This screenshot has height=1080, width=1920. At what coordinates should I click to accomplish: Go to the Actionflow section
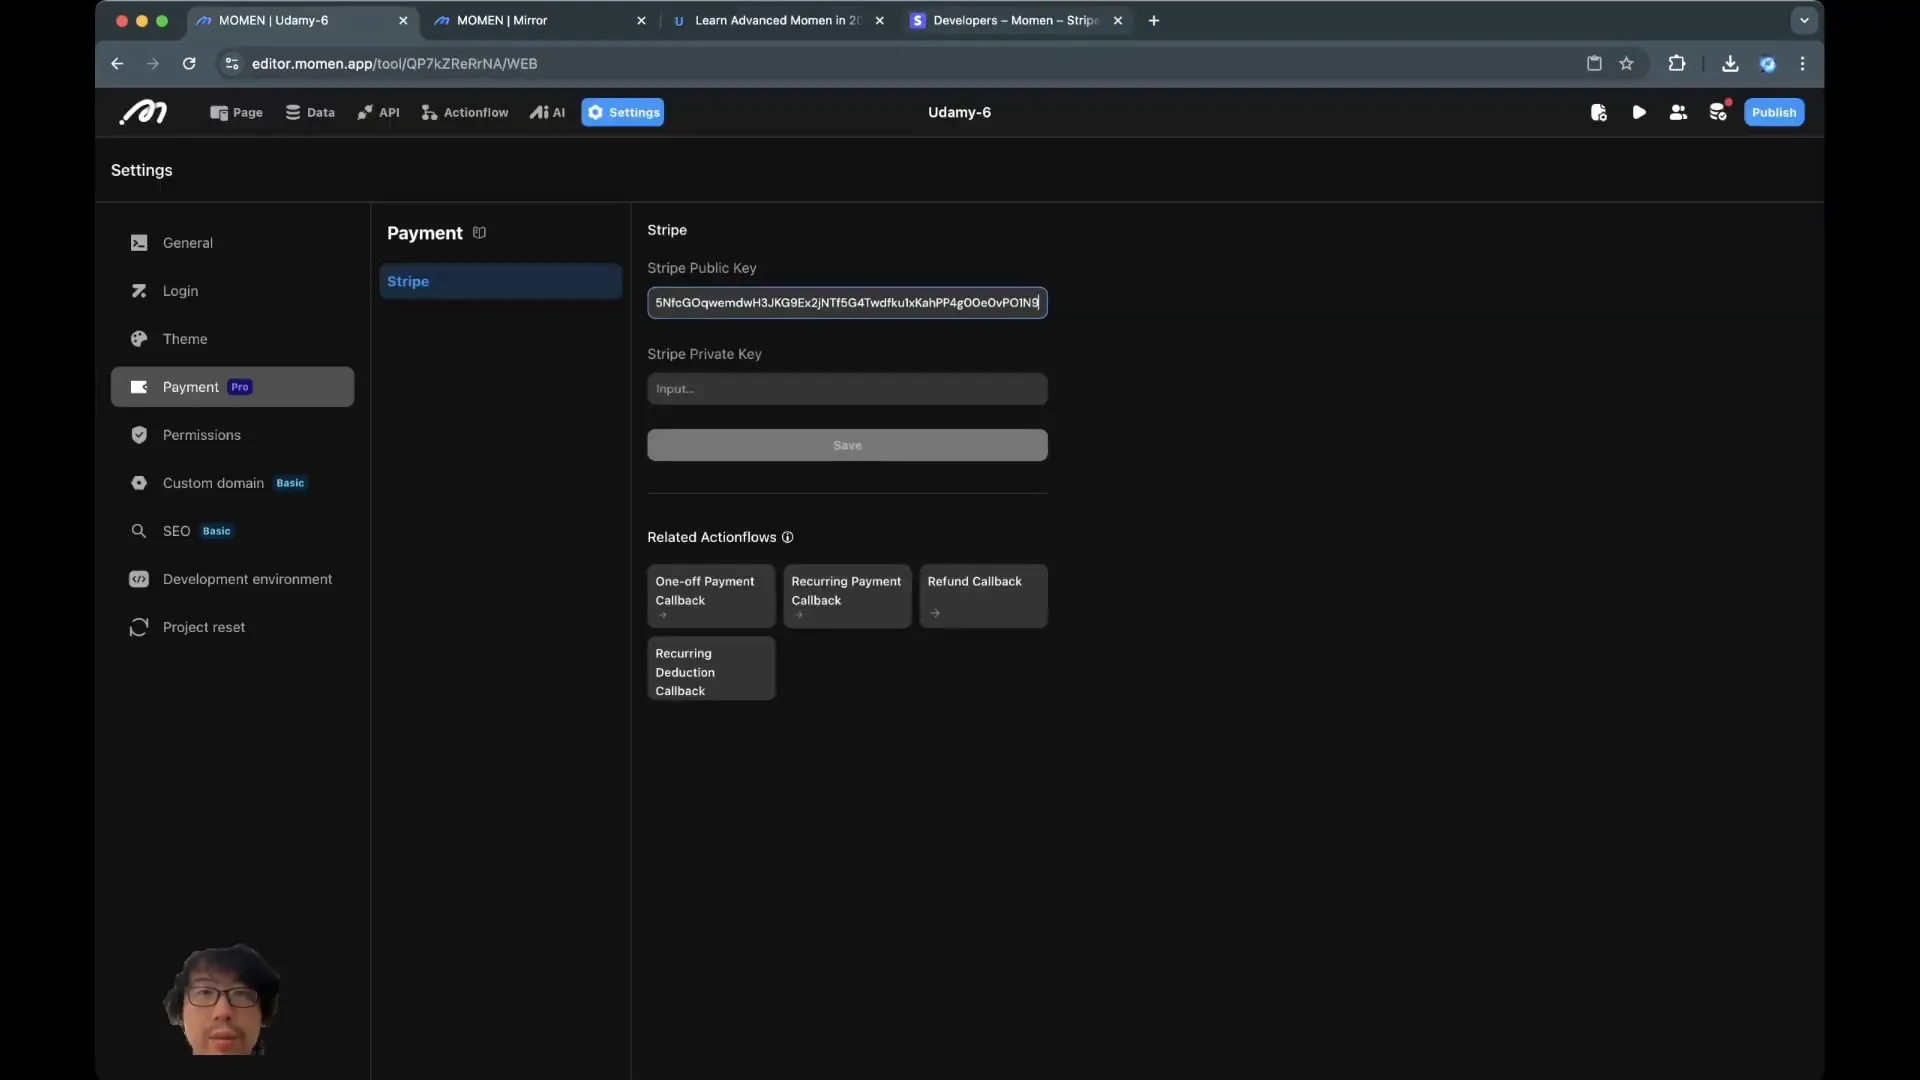coord(465,112)
